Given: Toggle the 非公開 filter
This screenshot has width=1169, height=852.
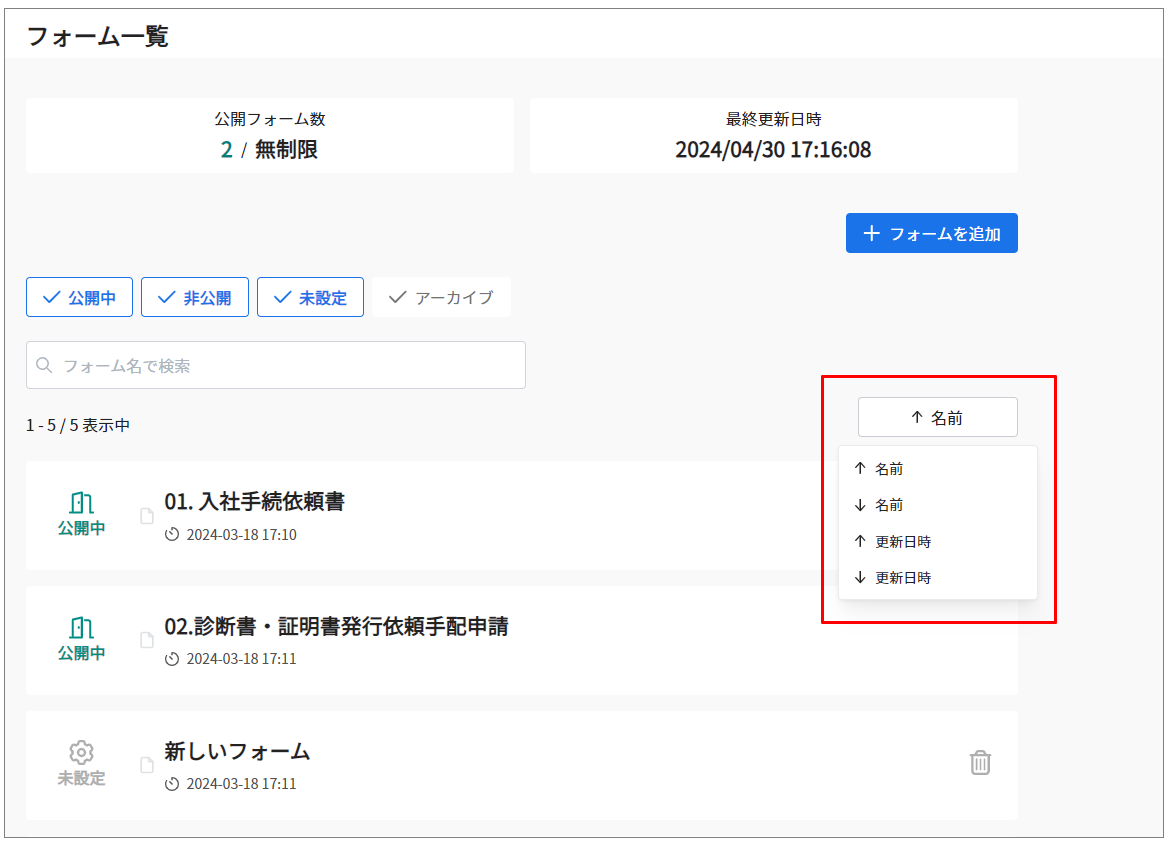Looking at the screenshot, I should coord(195,297).
